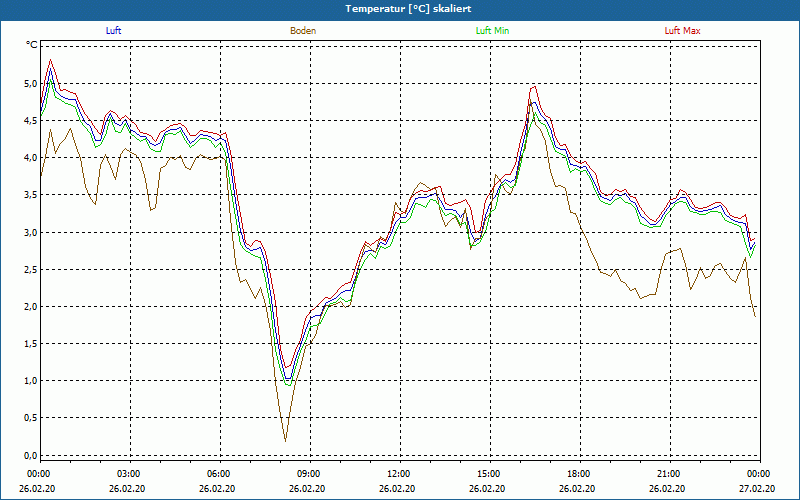Click the red 'Luft Max' legend label
Screen dimensions: 800x500
(682, 31)
